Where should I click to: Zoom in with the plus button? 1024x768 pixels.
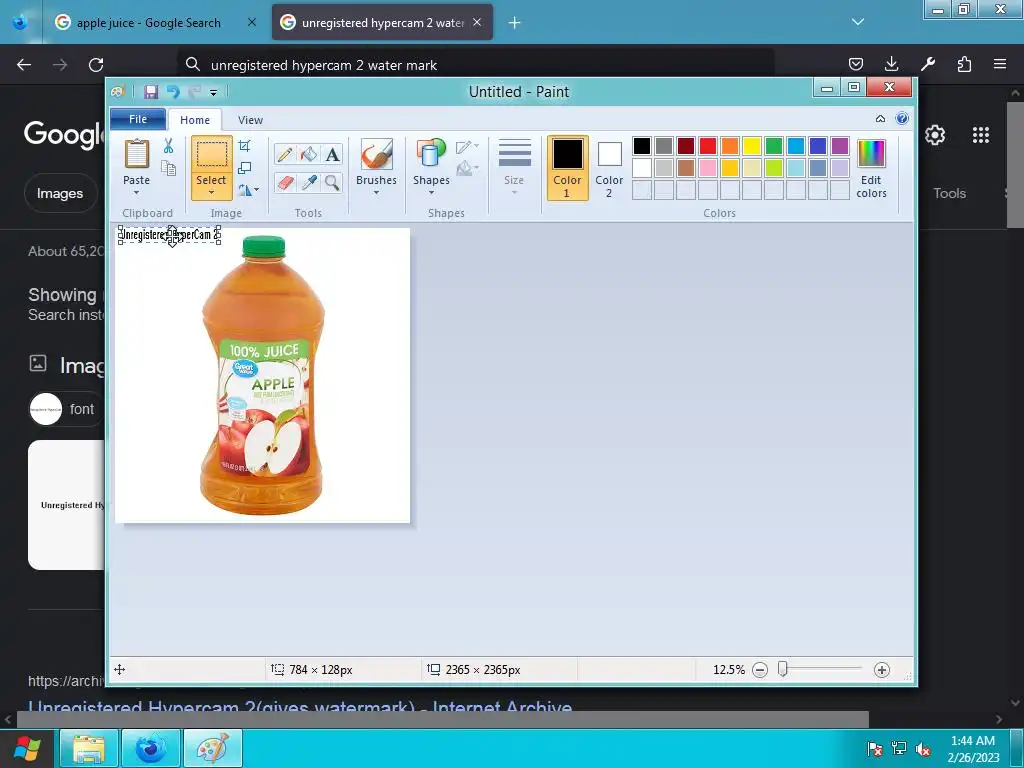[x=882, y=670]
